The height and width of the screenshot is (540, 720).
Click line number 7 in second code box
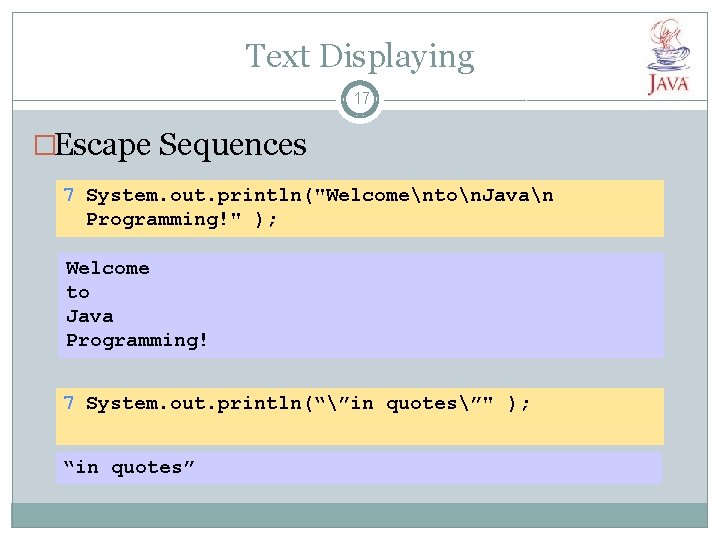(68, 403)
